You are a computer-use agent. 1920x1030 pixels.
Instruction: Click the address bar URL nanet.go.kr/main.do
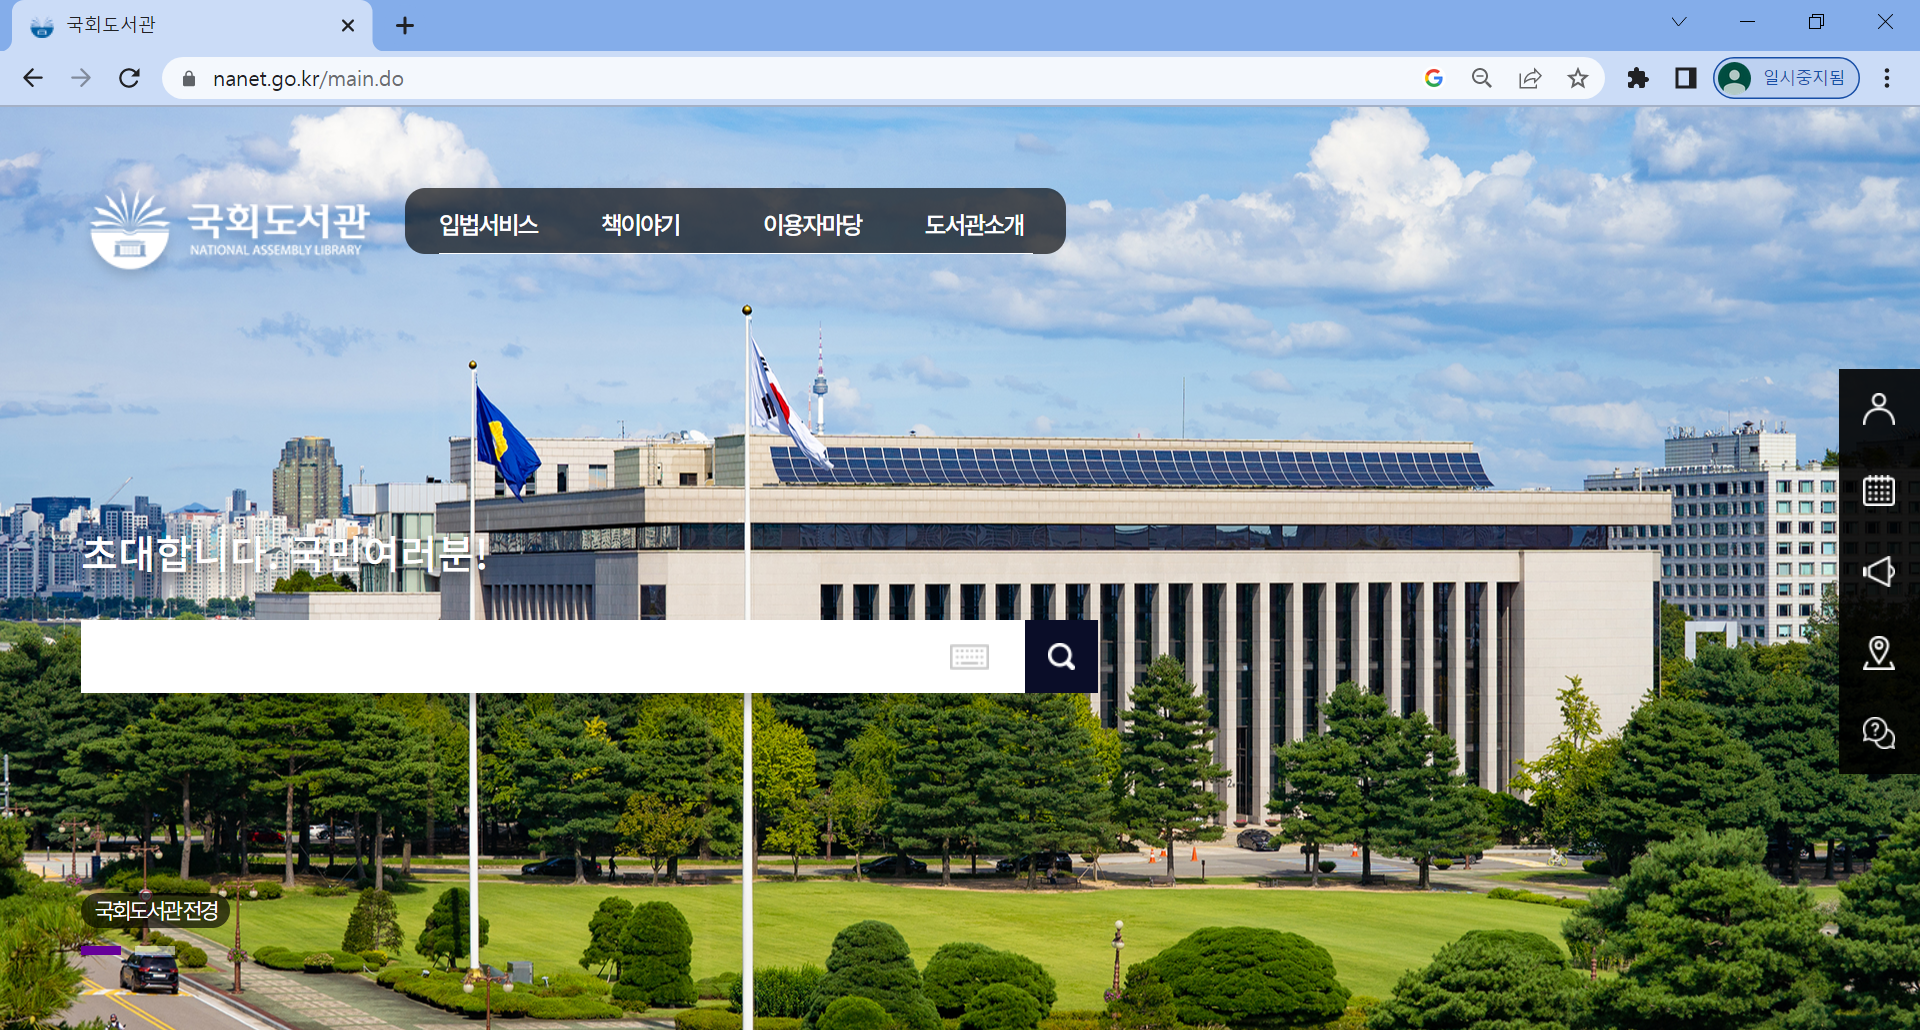pyautogui.click(x=308, y=78)
